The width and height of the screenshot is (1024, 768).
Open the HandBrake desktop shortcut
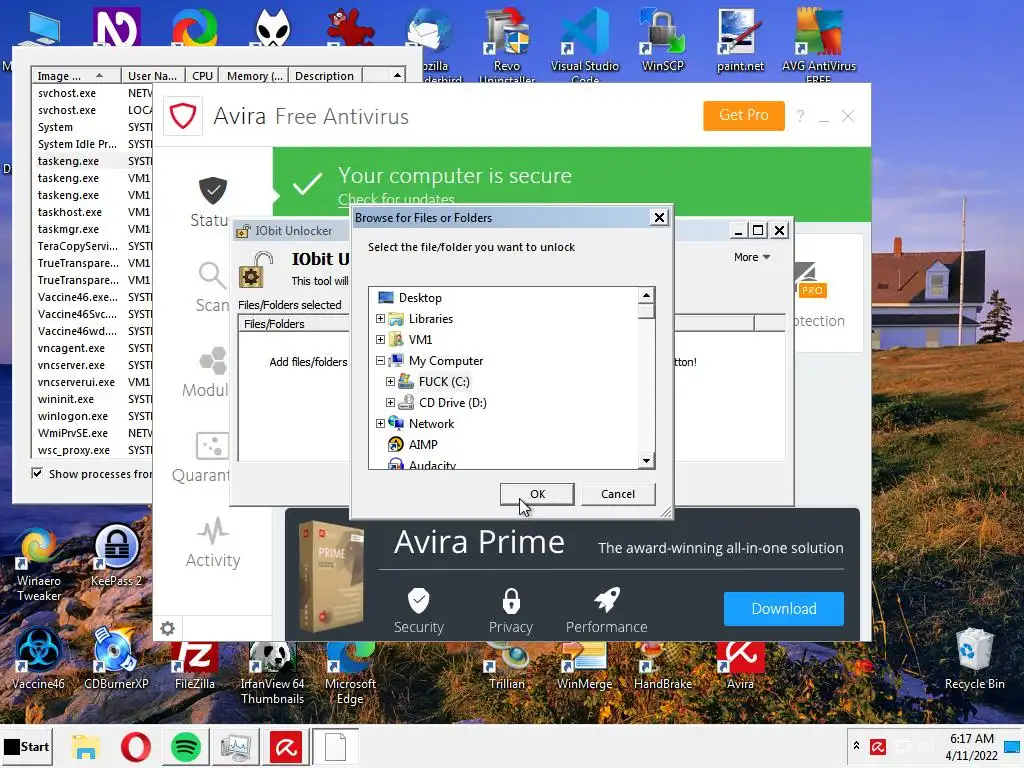tap(662, 666)
